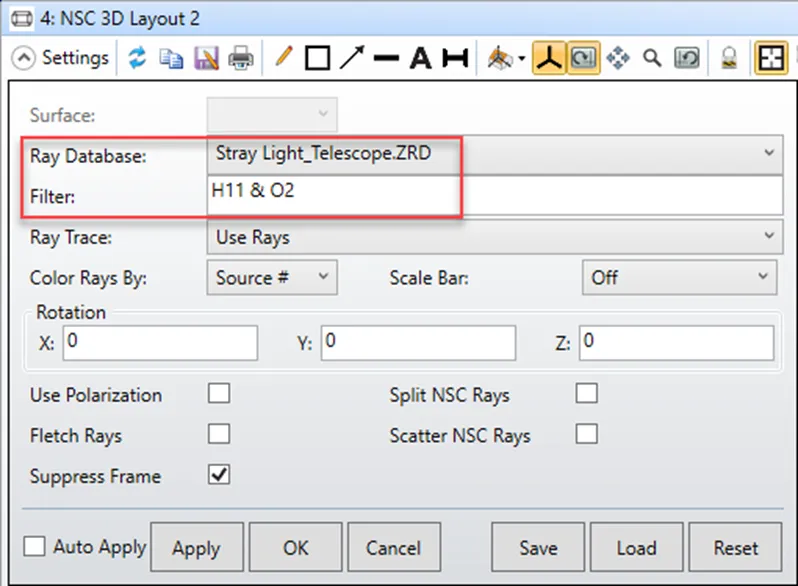798x586 pixels.
Task: Click the refresh/update icon in toolbar
Action: [138, 58]
